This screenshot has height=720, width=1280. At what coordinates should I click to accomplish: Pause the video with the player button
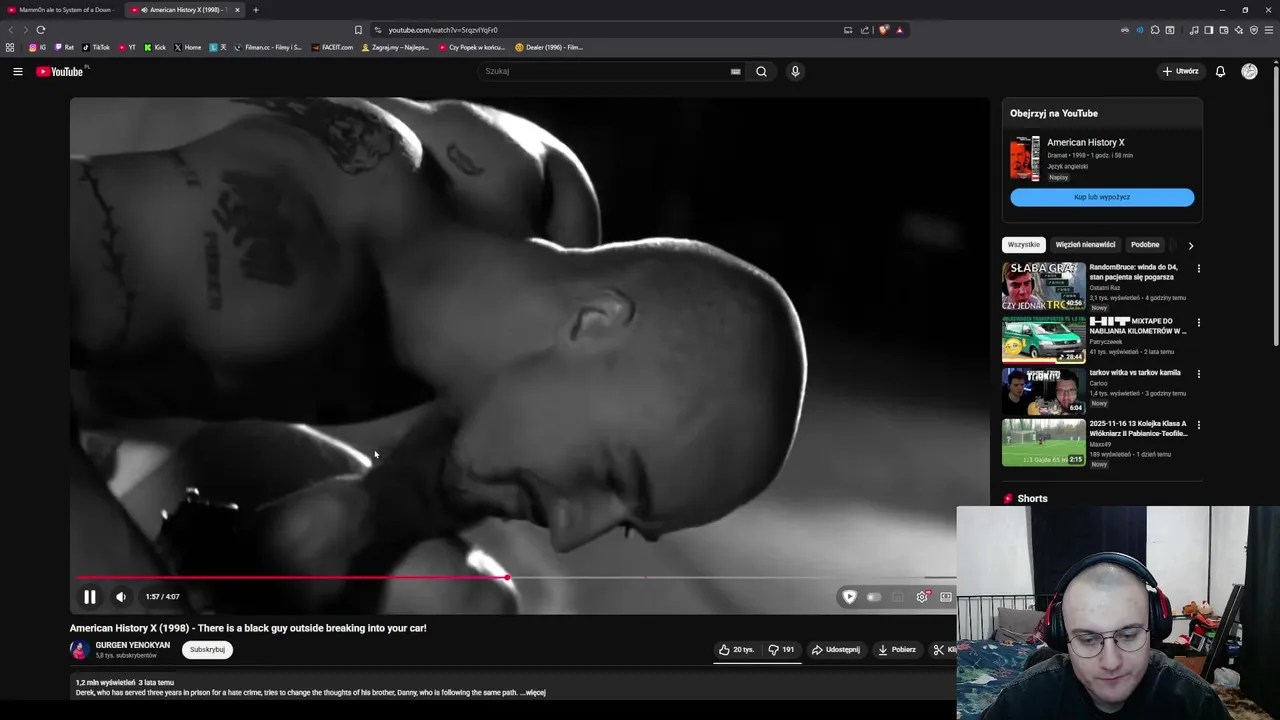coord(89,597)
